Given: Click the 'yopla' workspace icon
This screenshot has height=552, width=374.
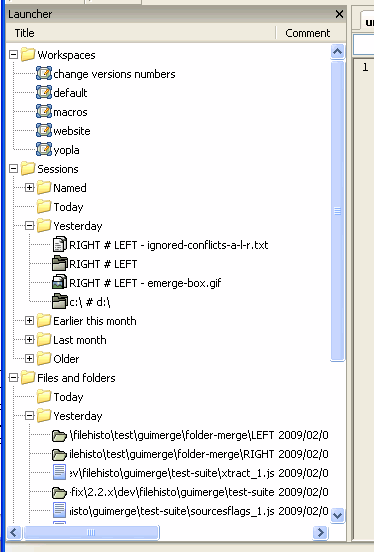Looking at the screenshot, I should pyautogui.click(x=44, y=150).
